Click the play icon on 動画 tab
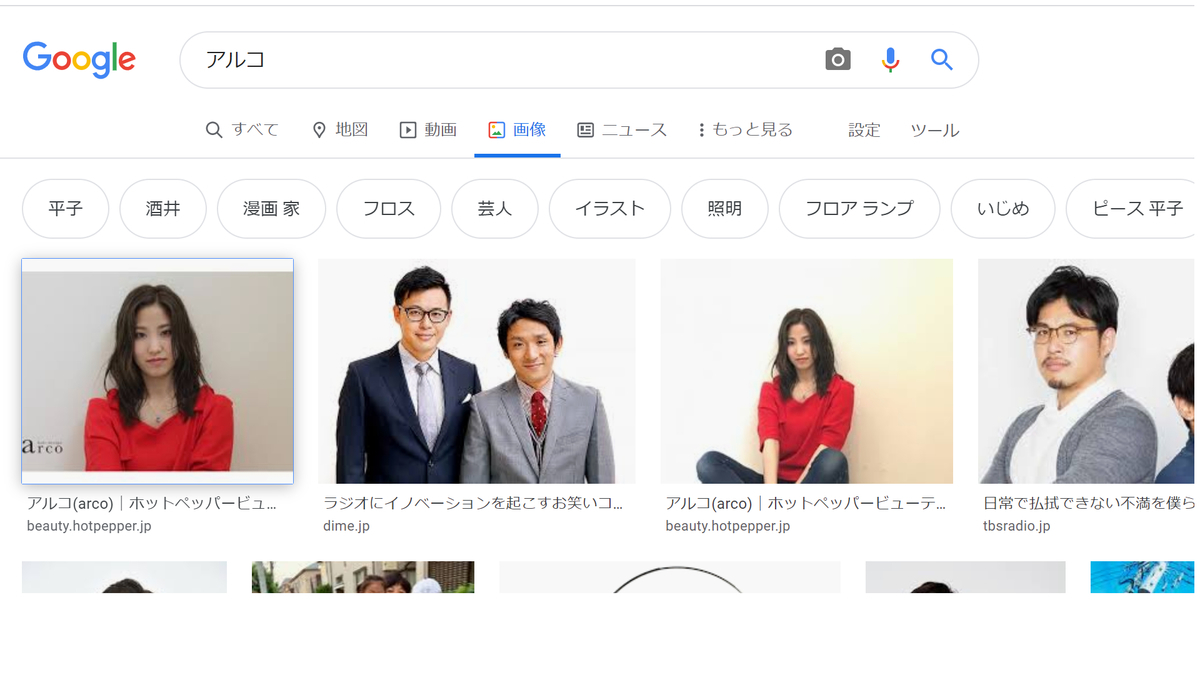The height and width of the screenshot is (675, 1200). point(408,130)
